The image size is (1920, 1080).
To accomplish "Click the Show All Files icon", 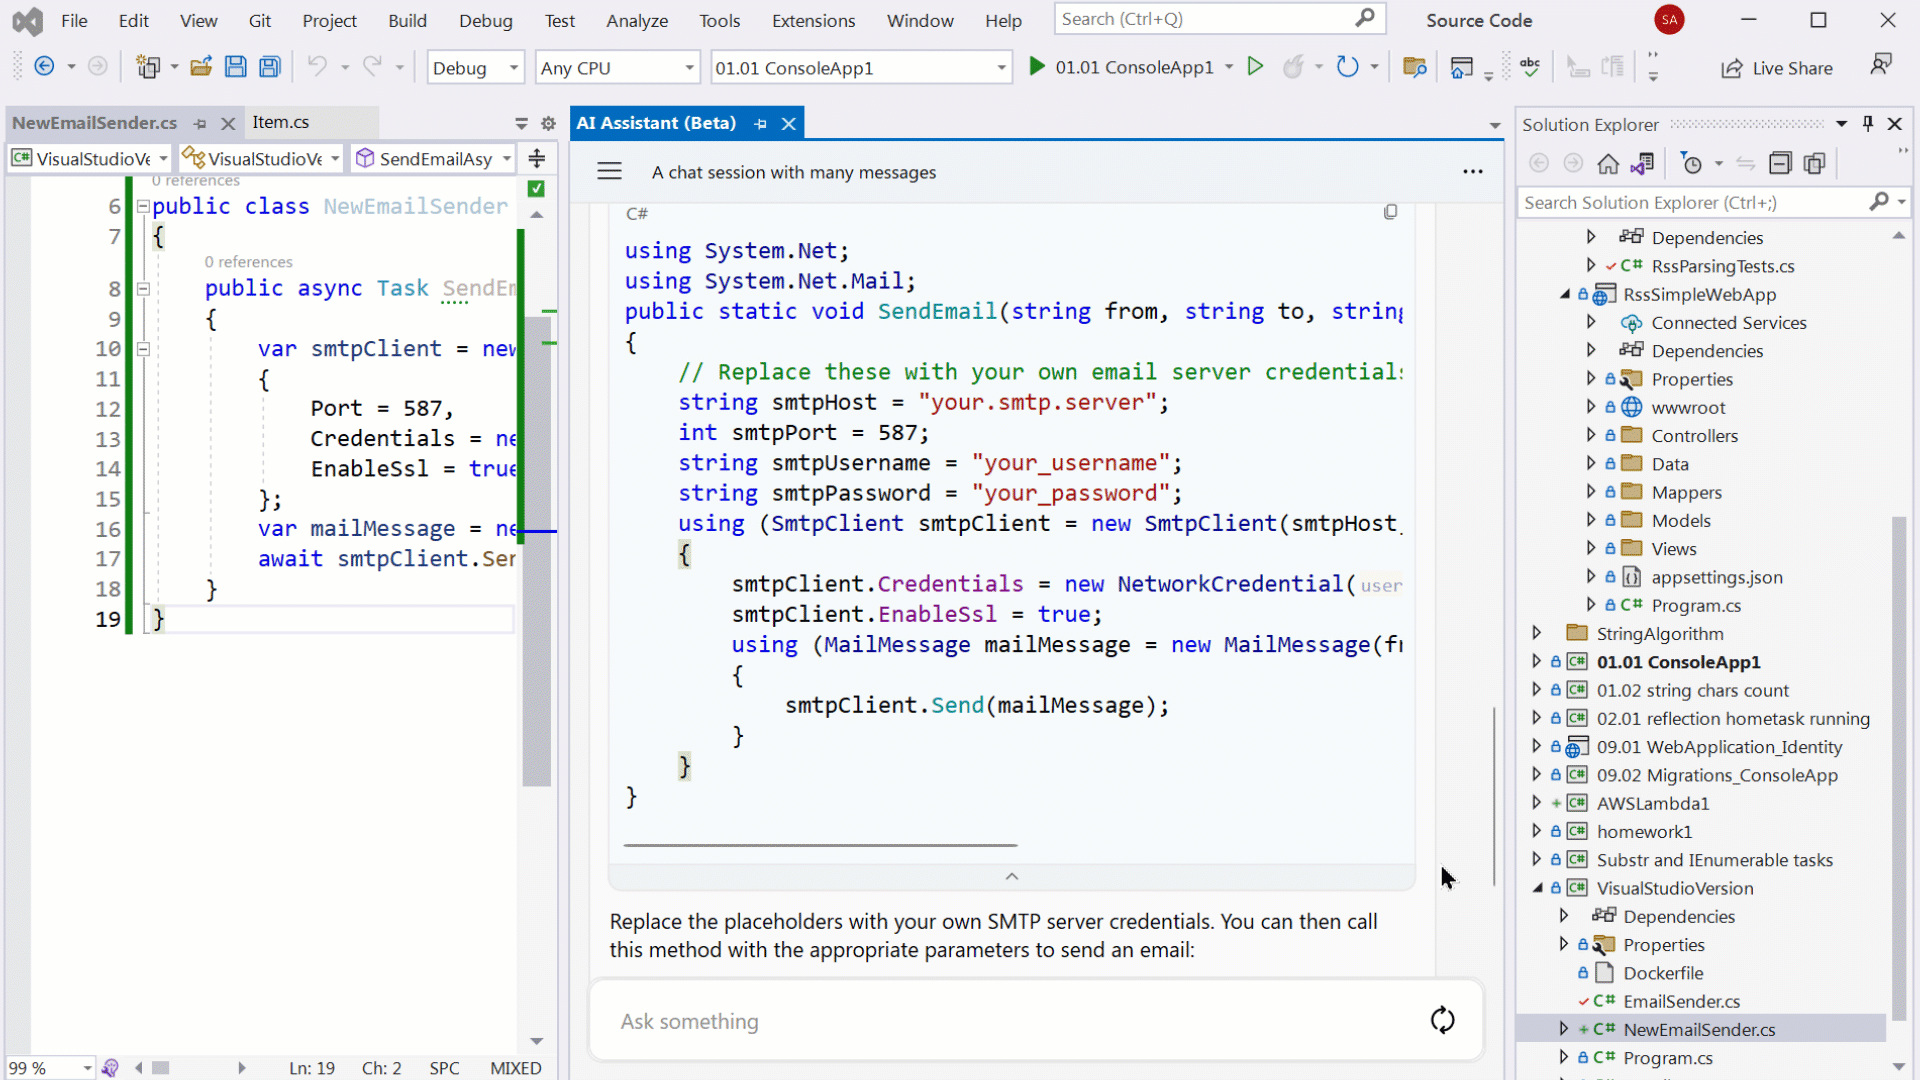I will [1814, 163].
